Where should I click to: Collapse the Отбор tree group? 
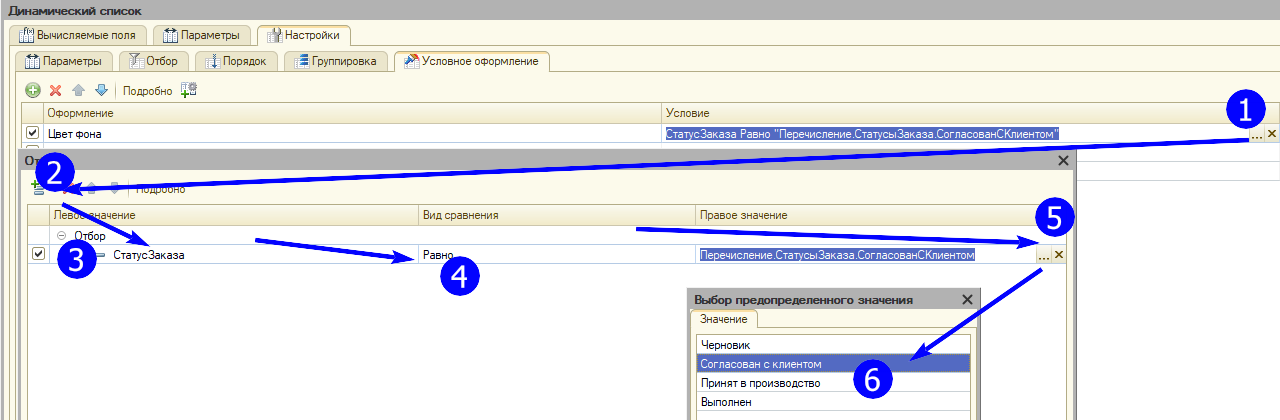coord(62,236)
